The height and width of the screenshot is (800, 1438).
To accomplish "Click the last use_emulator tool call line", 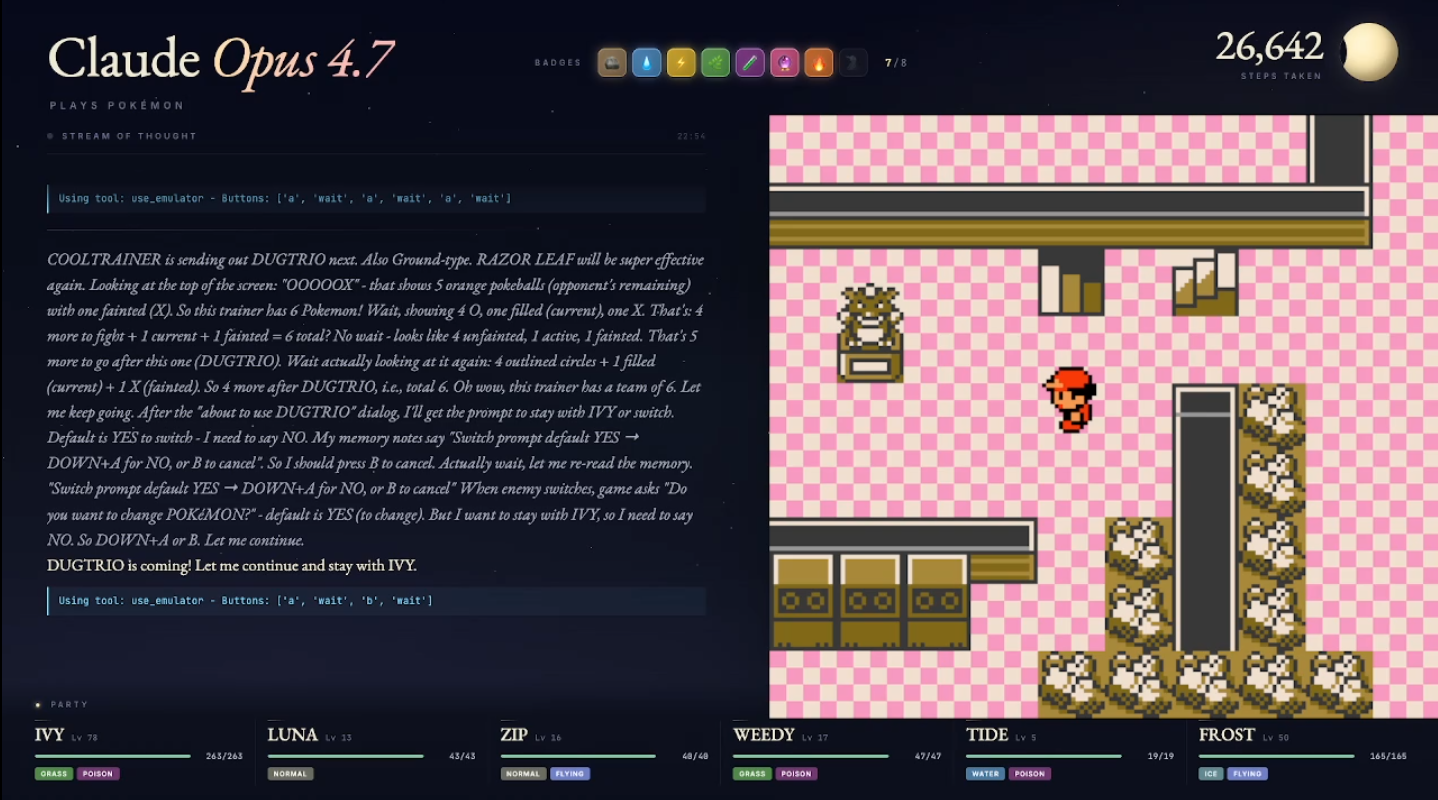I will click(x=377, y=601).
